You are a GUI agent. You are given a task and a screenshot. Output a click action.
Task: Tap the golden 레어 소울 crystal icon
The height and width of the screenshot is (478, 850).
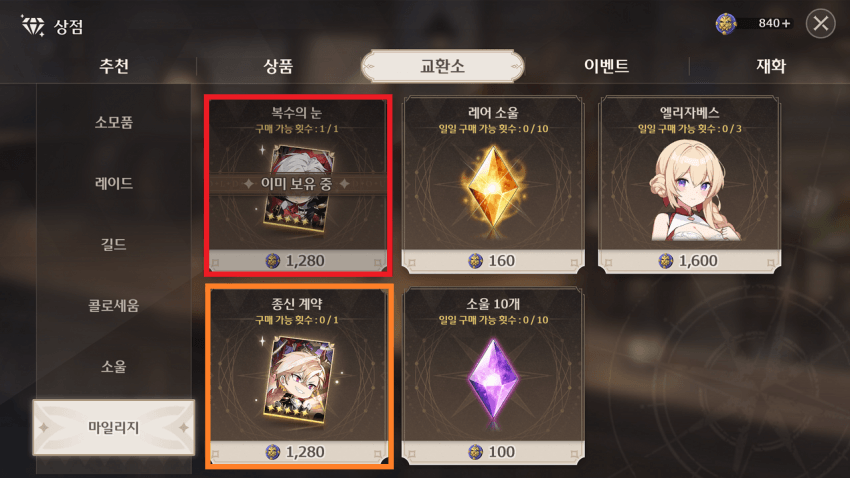click(x=492, y=187)
